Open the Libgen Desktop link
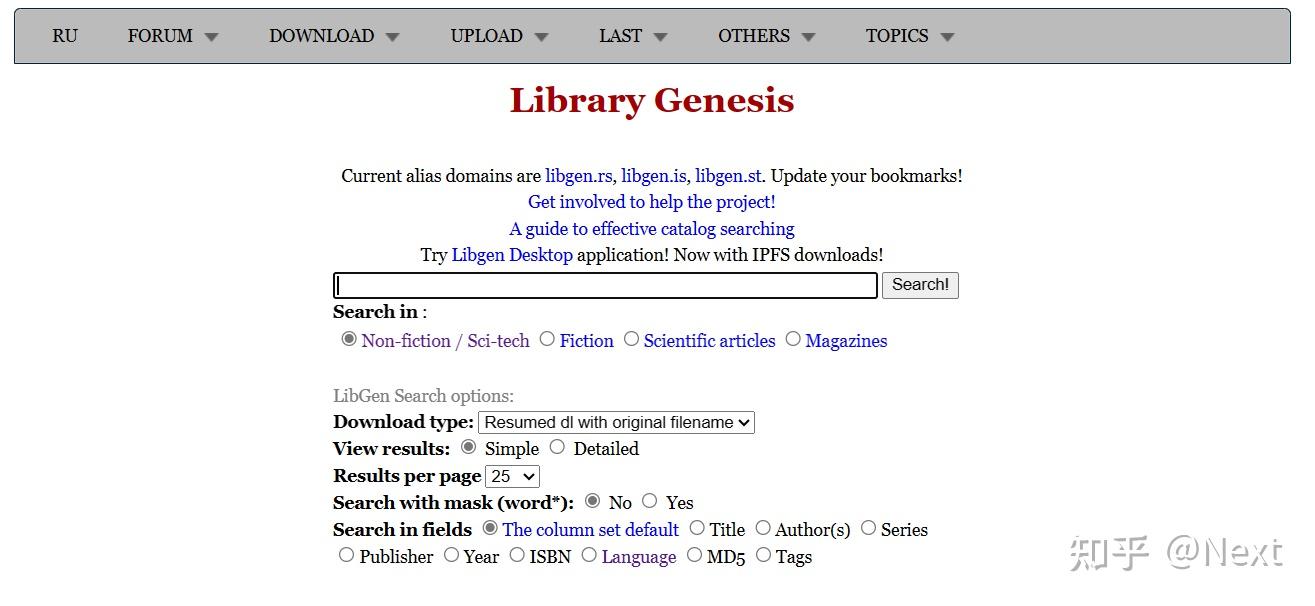1315x606 pixels. (512, 255)
